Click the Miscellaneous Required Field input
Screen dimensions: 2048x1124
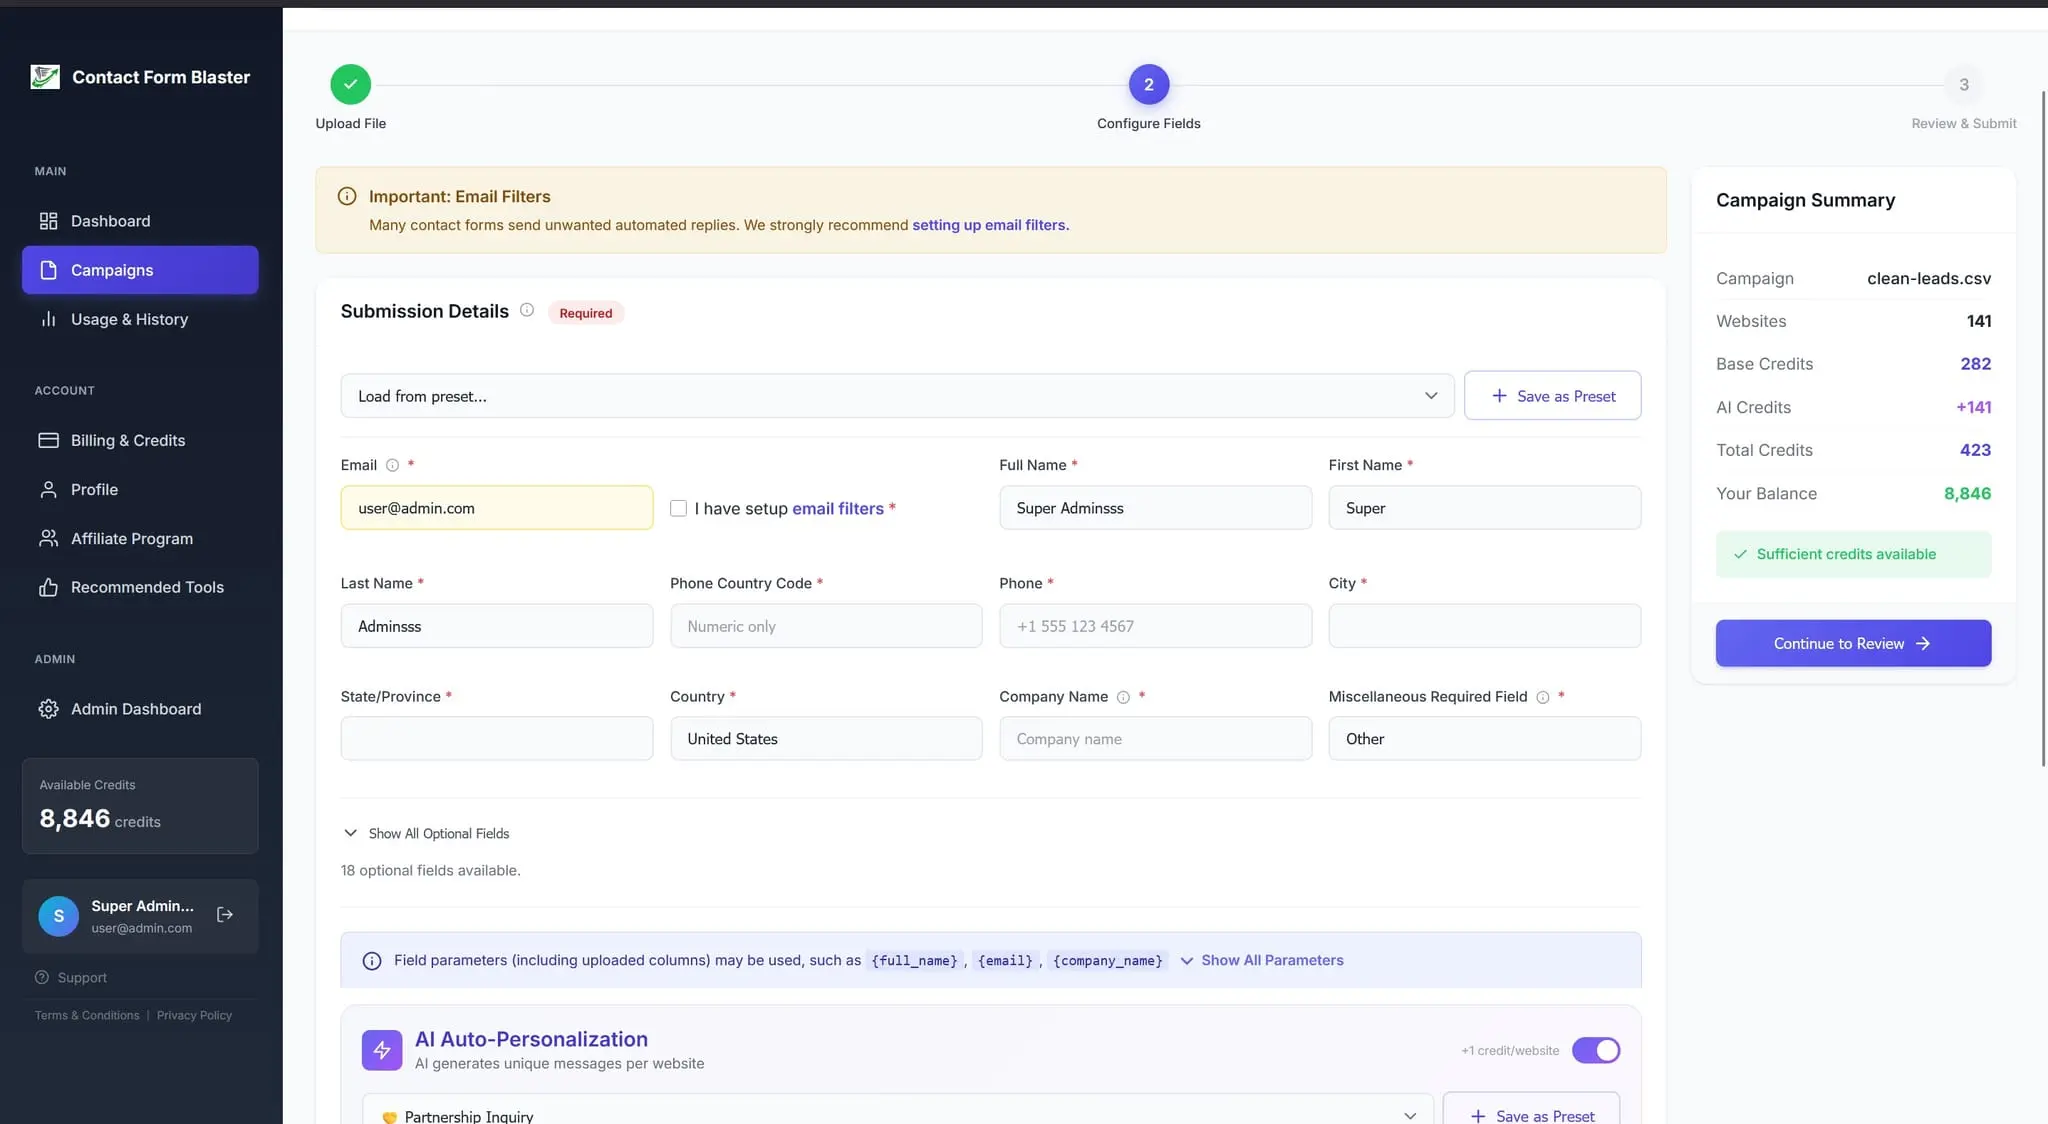[x=1484, y=738]
